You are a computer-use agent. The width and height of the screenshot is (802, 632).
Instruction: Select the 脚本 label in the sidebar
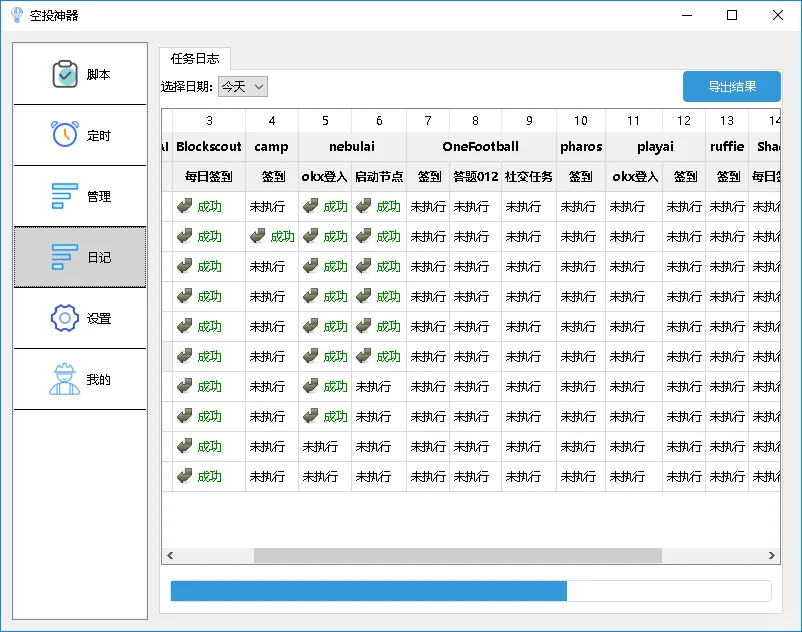[x=99, y=75]
